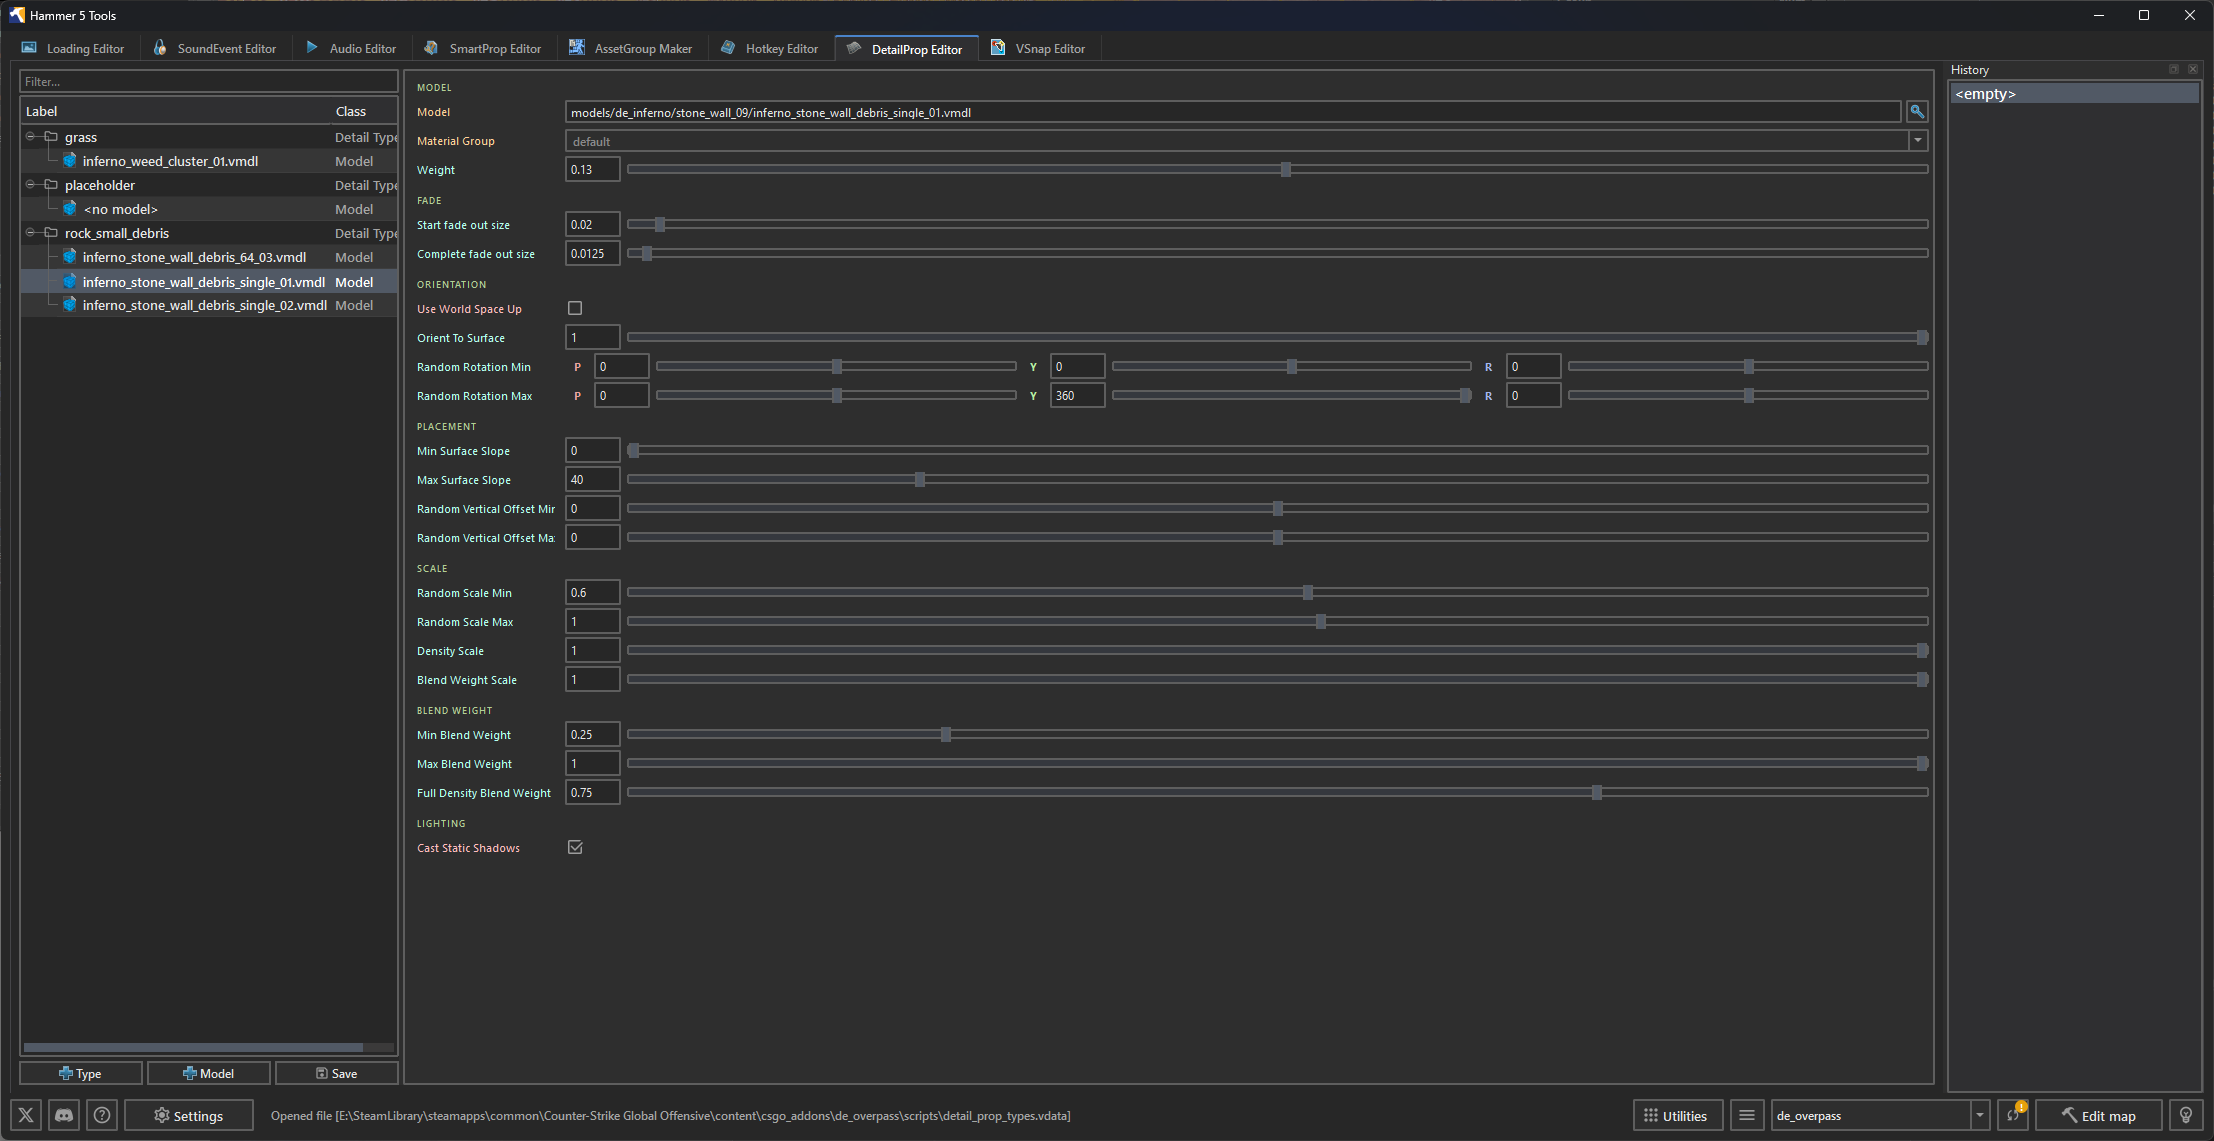This screenshot has height=1141, width=2214.
Task: Collapse the grass tree node
Action: tap(31, 136)
